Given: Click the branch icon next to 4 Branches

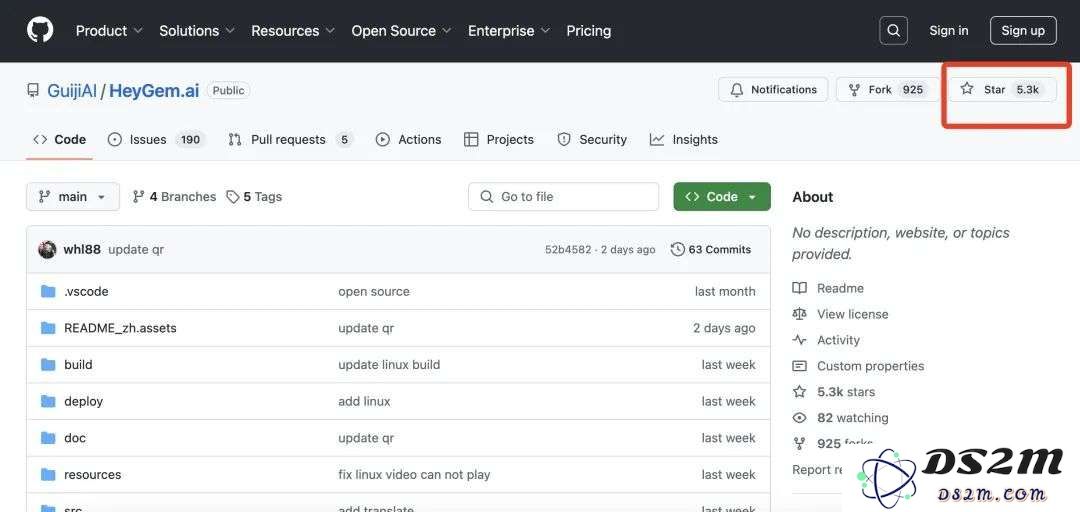Looking at the screenshot, I should [x=138, y=196].
